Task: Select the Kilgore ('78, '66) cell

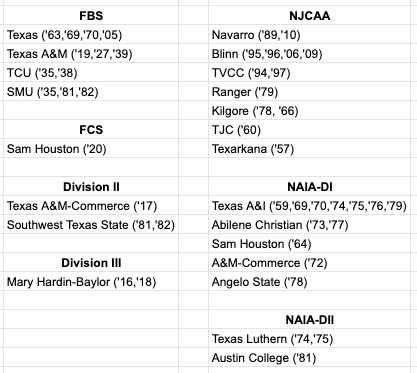Action: point(310,110)
